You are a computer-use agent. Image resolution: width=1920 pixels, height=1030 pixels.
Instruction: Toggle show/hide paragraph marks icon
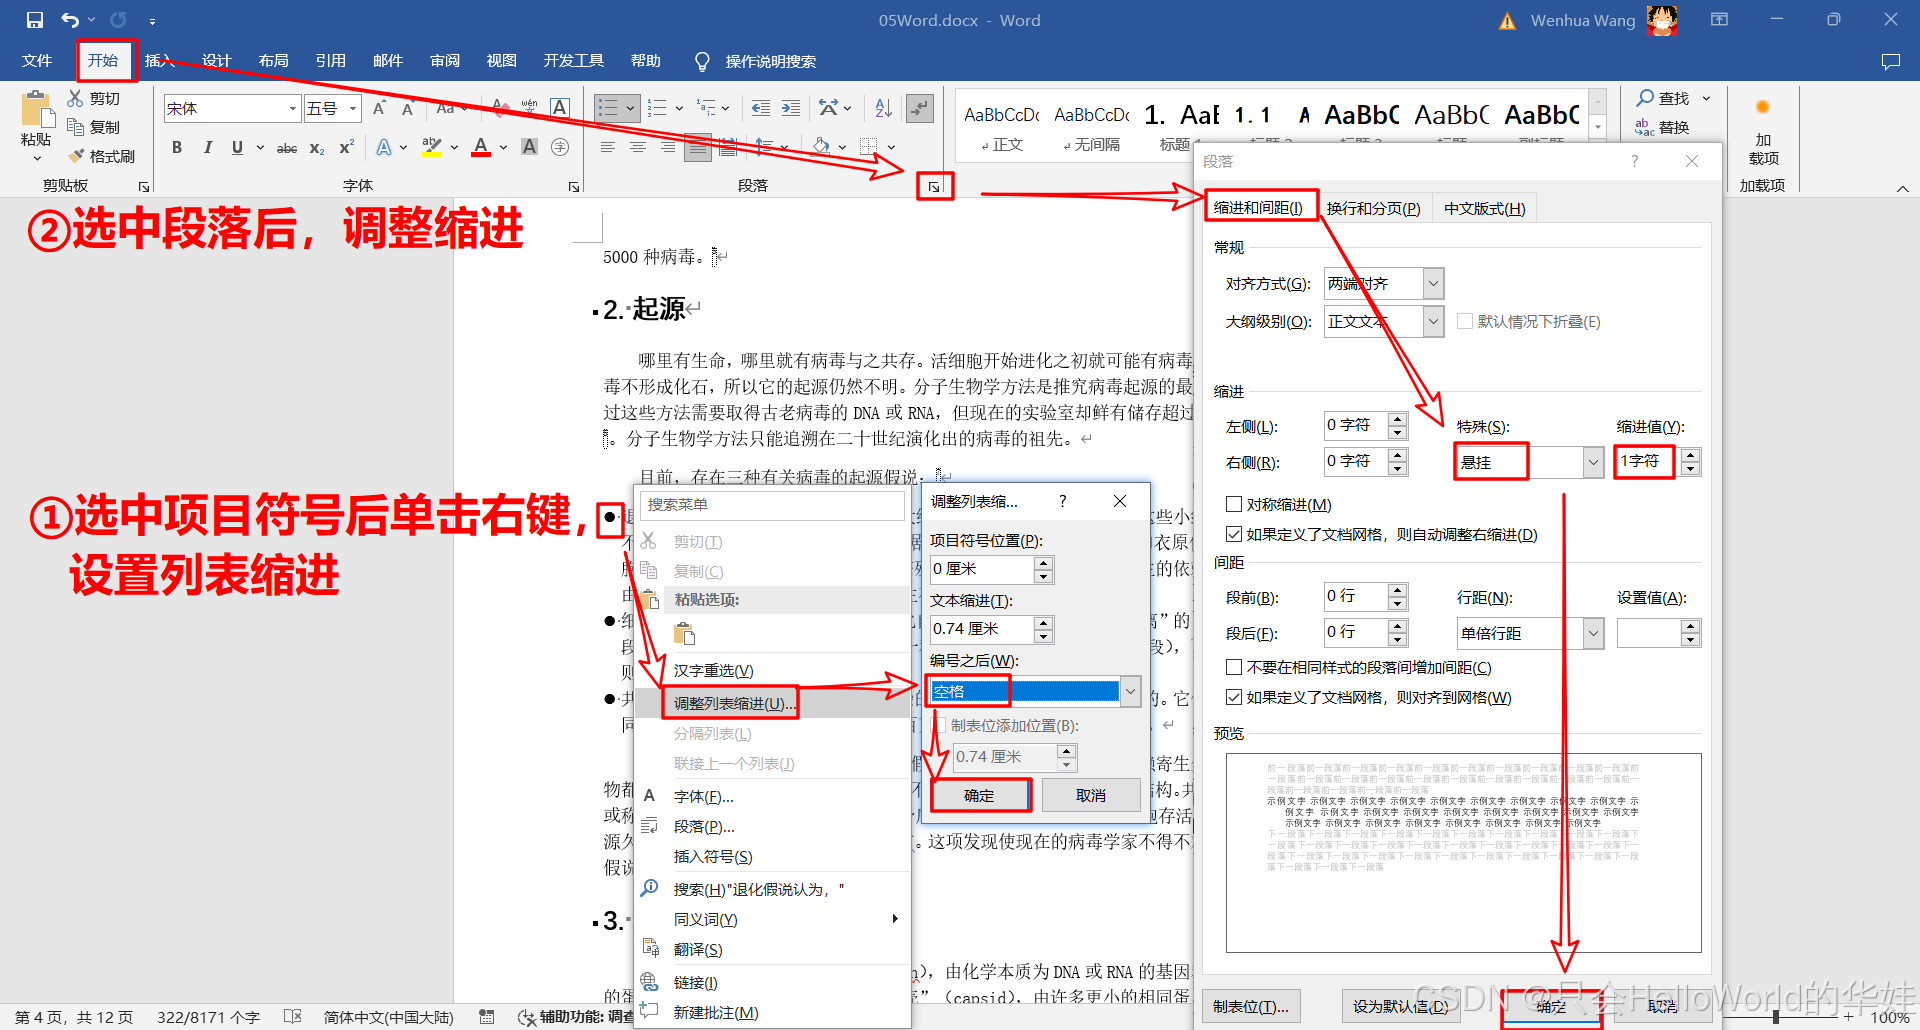click(x=919, y=108)
